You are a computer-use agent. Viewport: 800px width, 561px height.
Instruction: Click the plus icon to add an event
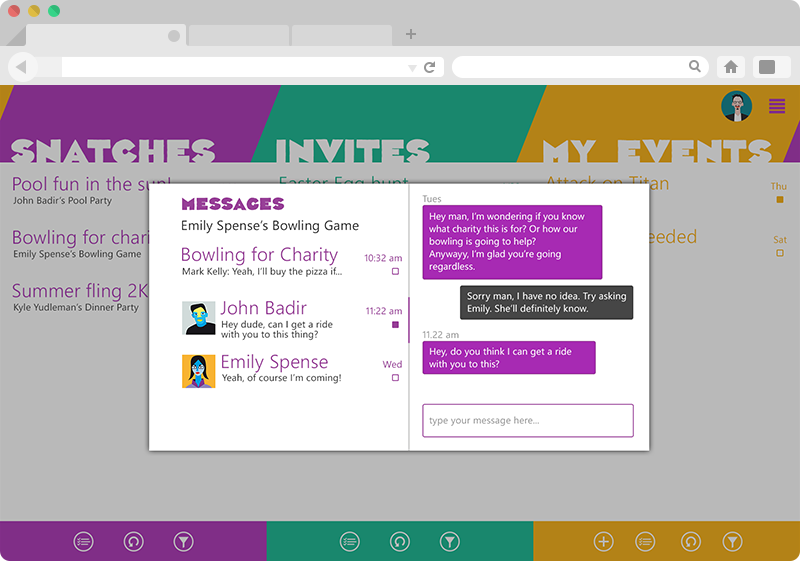[x=603, y=542]
